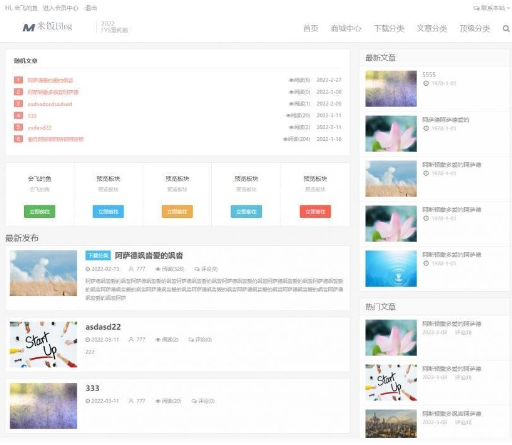This screenshot has height=445, width=512.
Task: Click the eye icon beside 阅读(328)
Action: click(158, 269)
